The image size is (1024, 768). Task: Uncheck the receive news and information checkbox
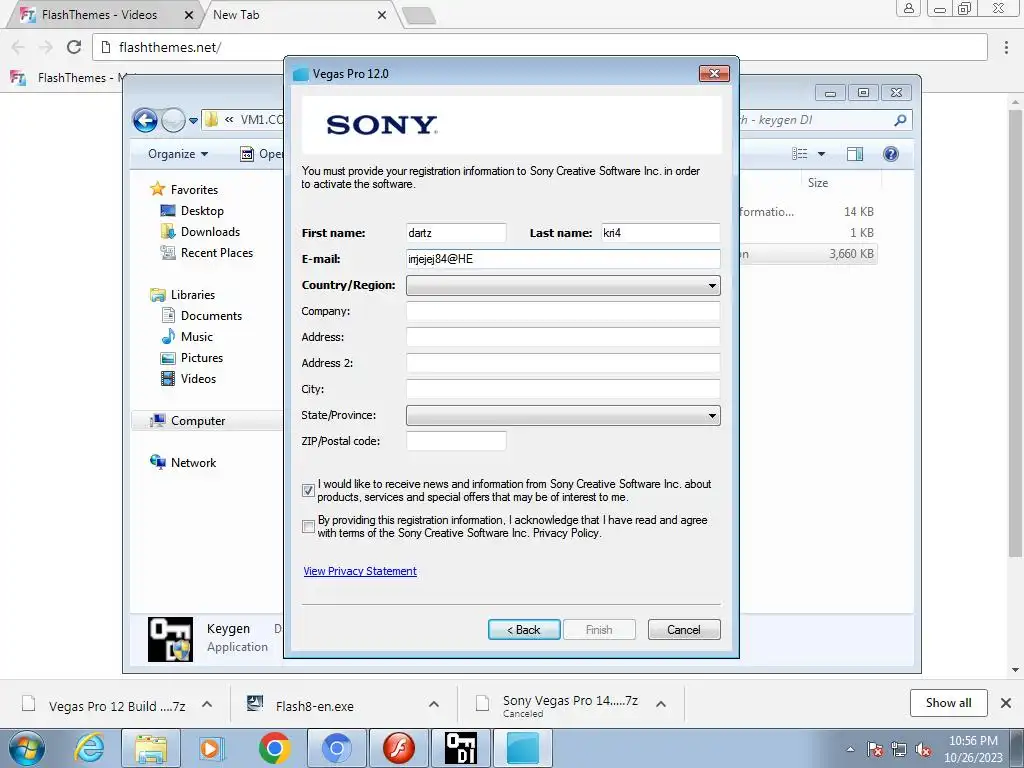click(308, 490)
